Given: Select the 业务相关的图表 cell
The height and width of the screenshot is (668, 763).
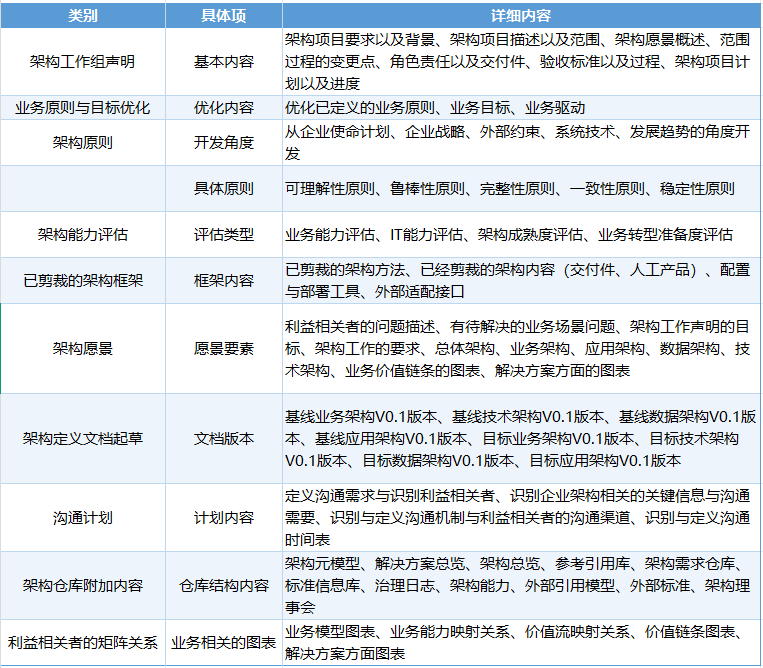Looking at the screenshot, I should point(224,642).
